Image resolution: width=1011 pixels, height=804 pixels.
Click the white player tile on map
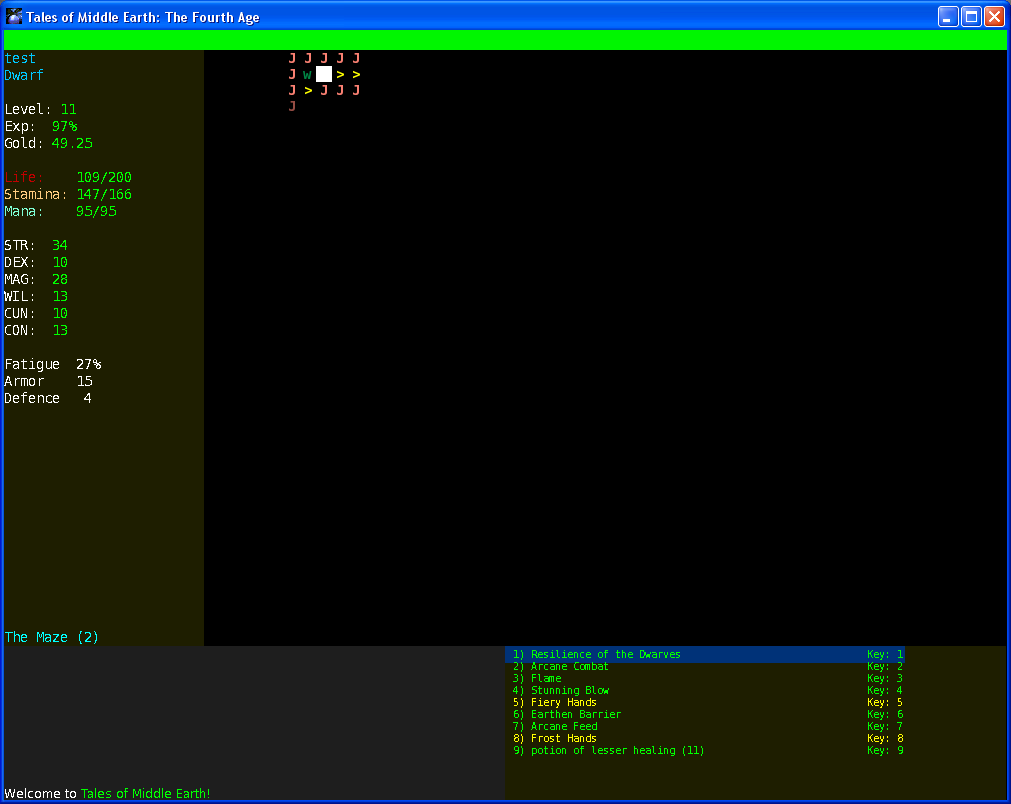(x=324, y=74)
